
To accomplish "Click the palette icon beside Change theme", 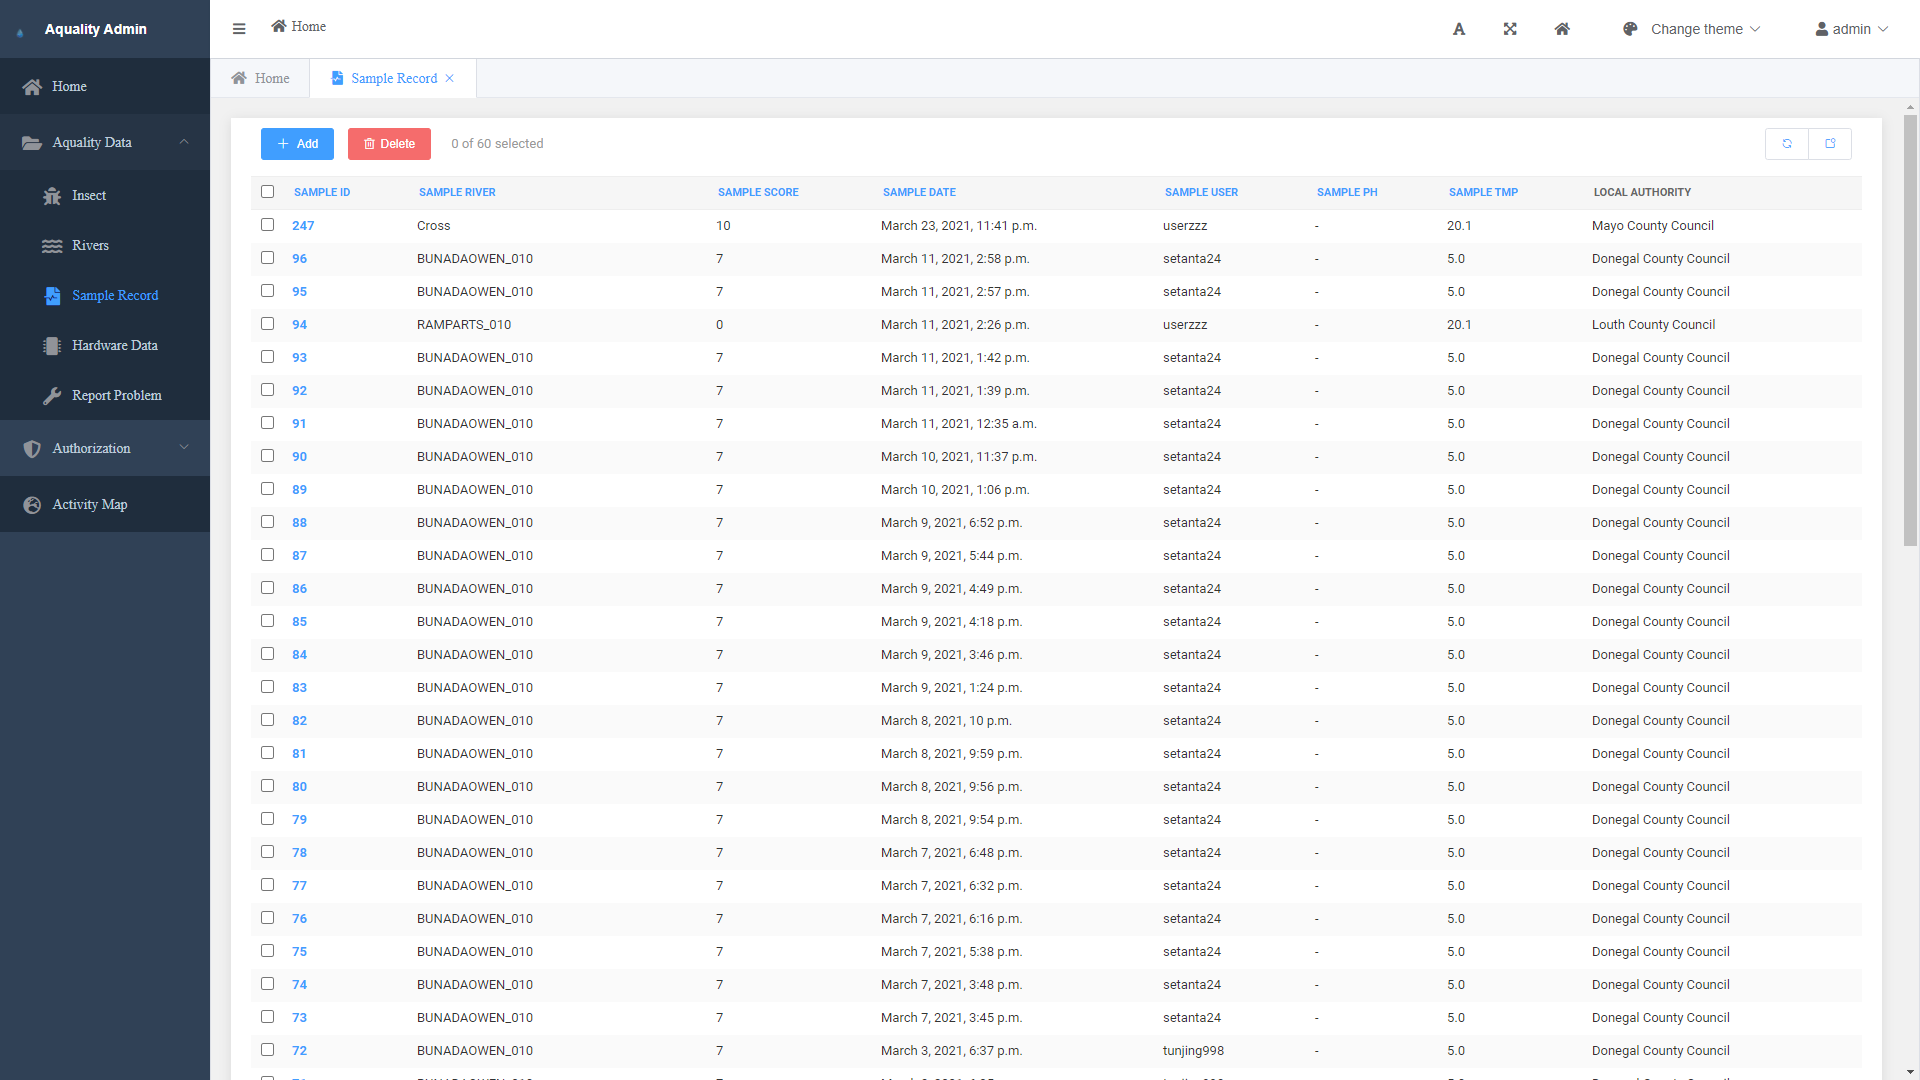I will (1630, 29).
